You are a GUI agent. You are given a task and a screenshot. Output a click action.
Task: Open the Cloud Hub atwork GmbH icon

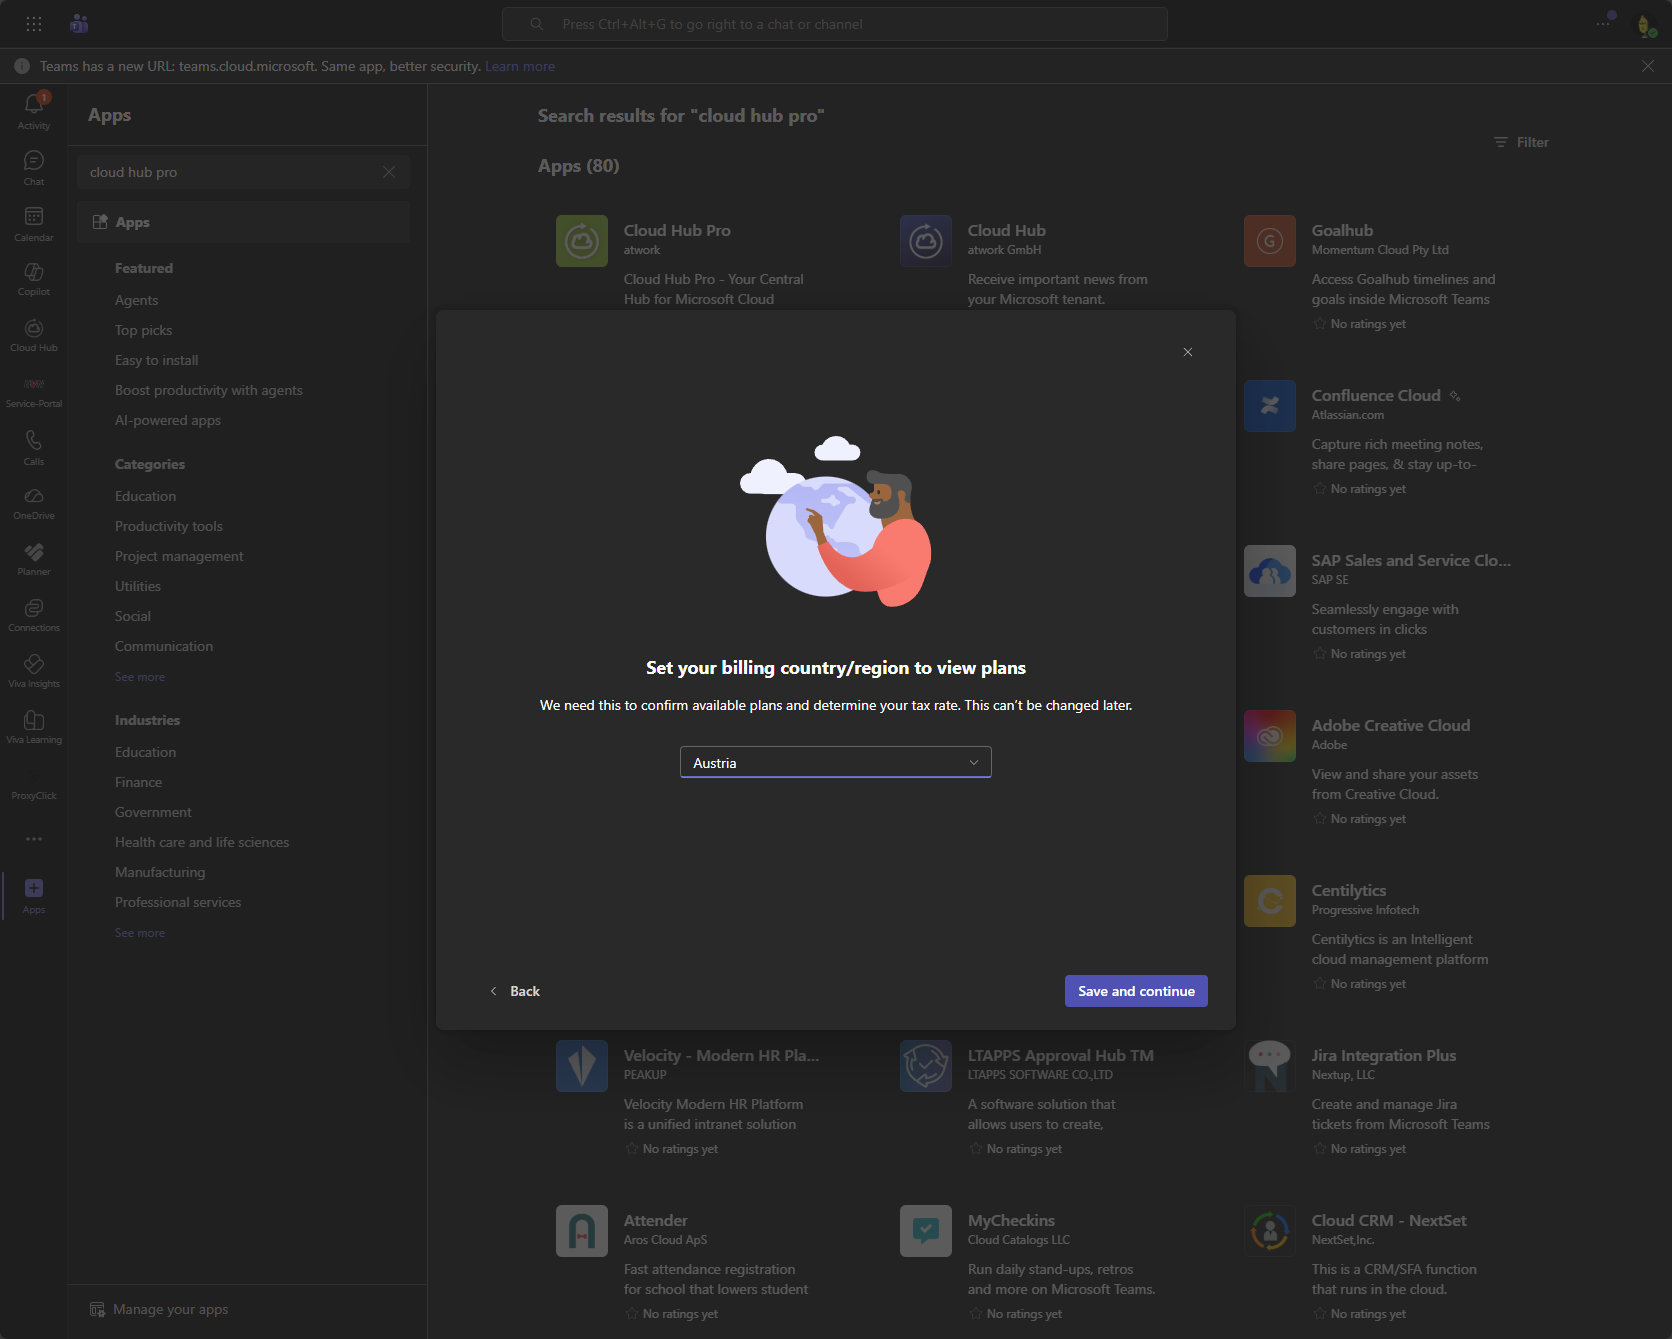click(926, 241)
